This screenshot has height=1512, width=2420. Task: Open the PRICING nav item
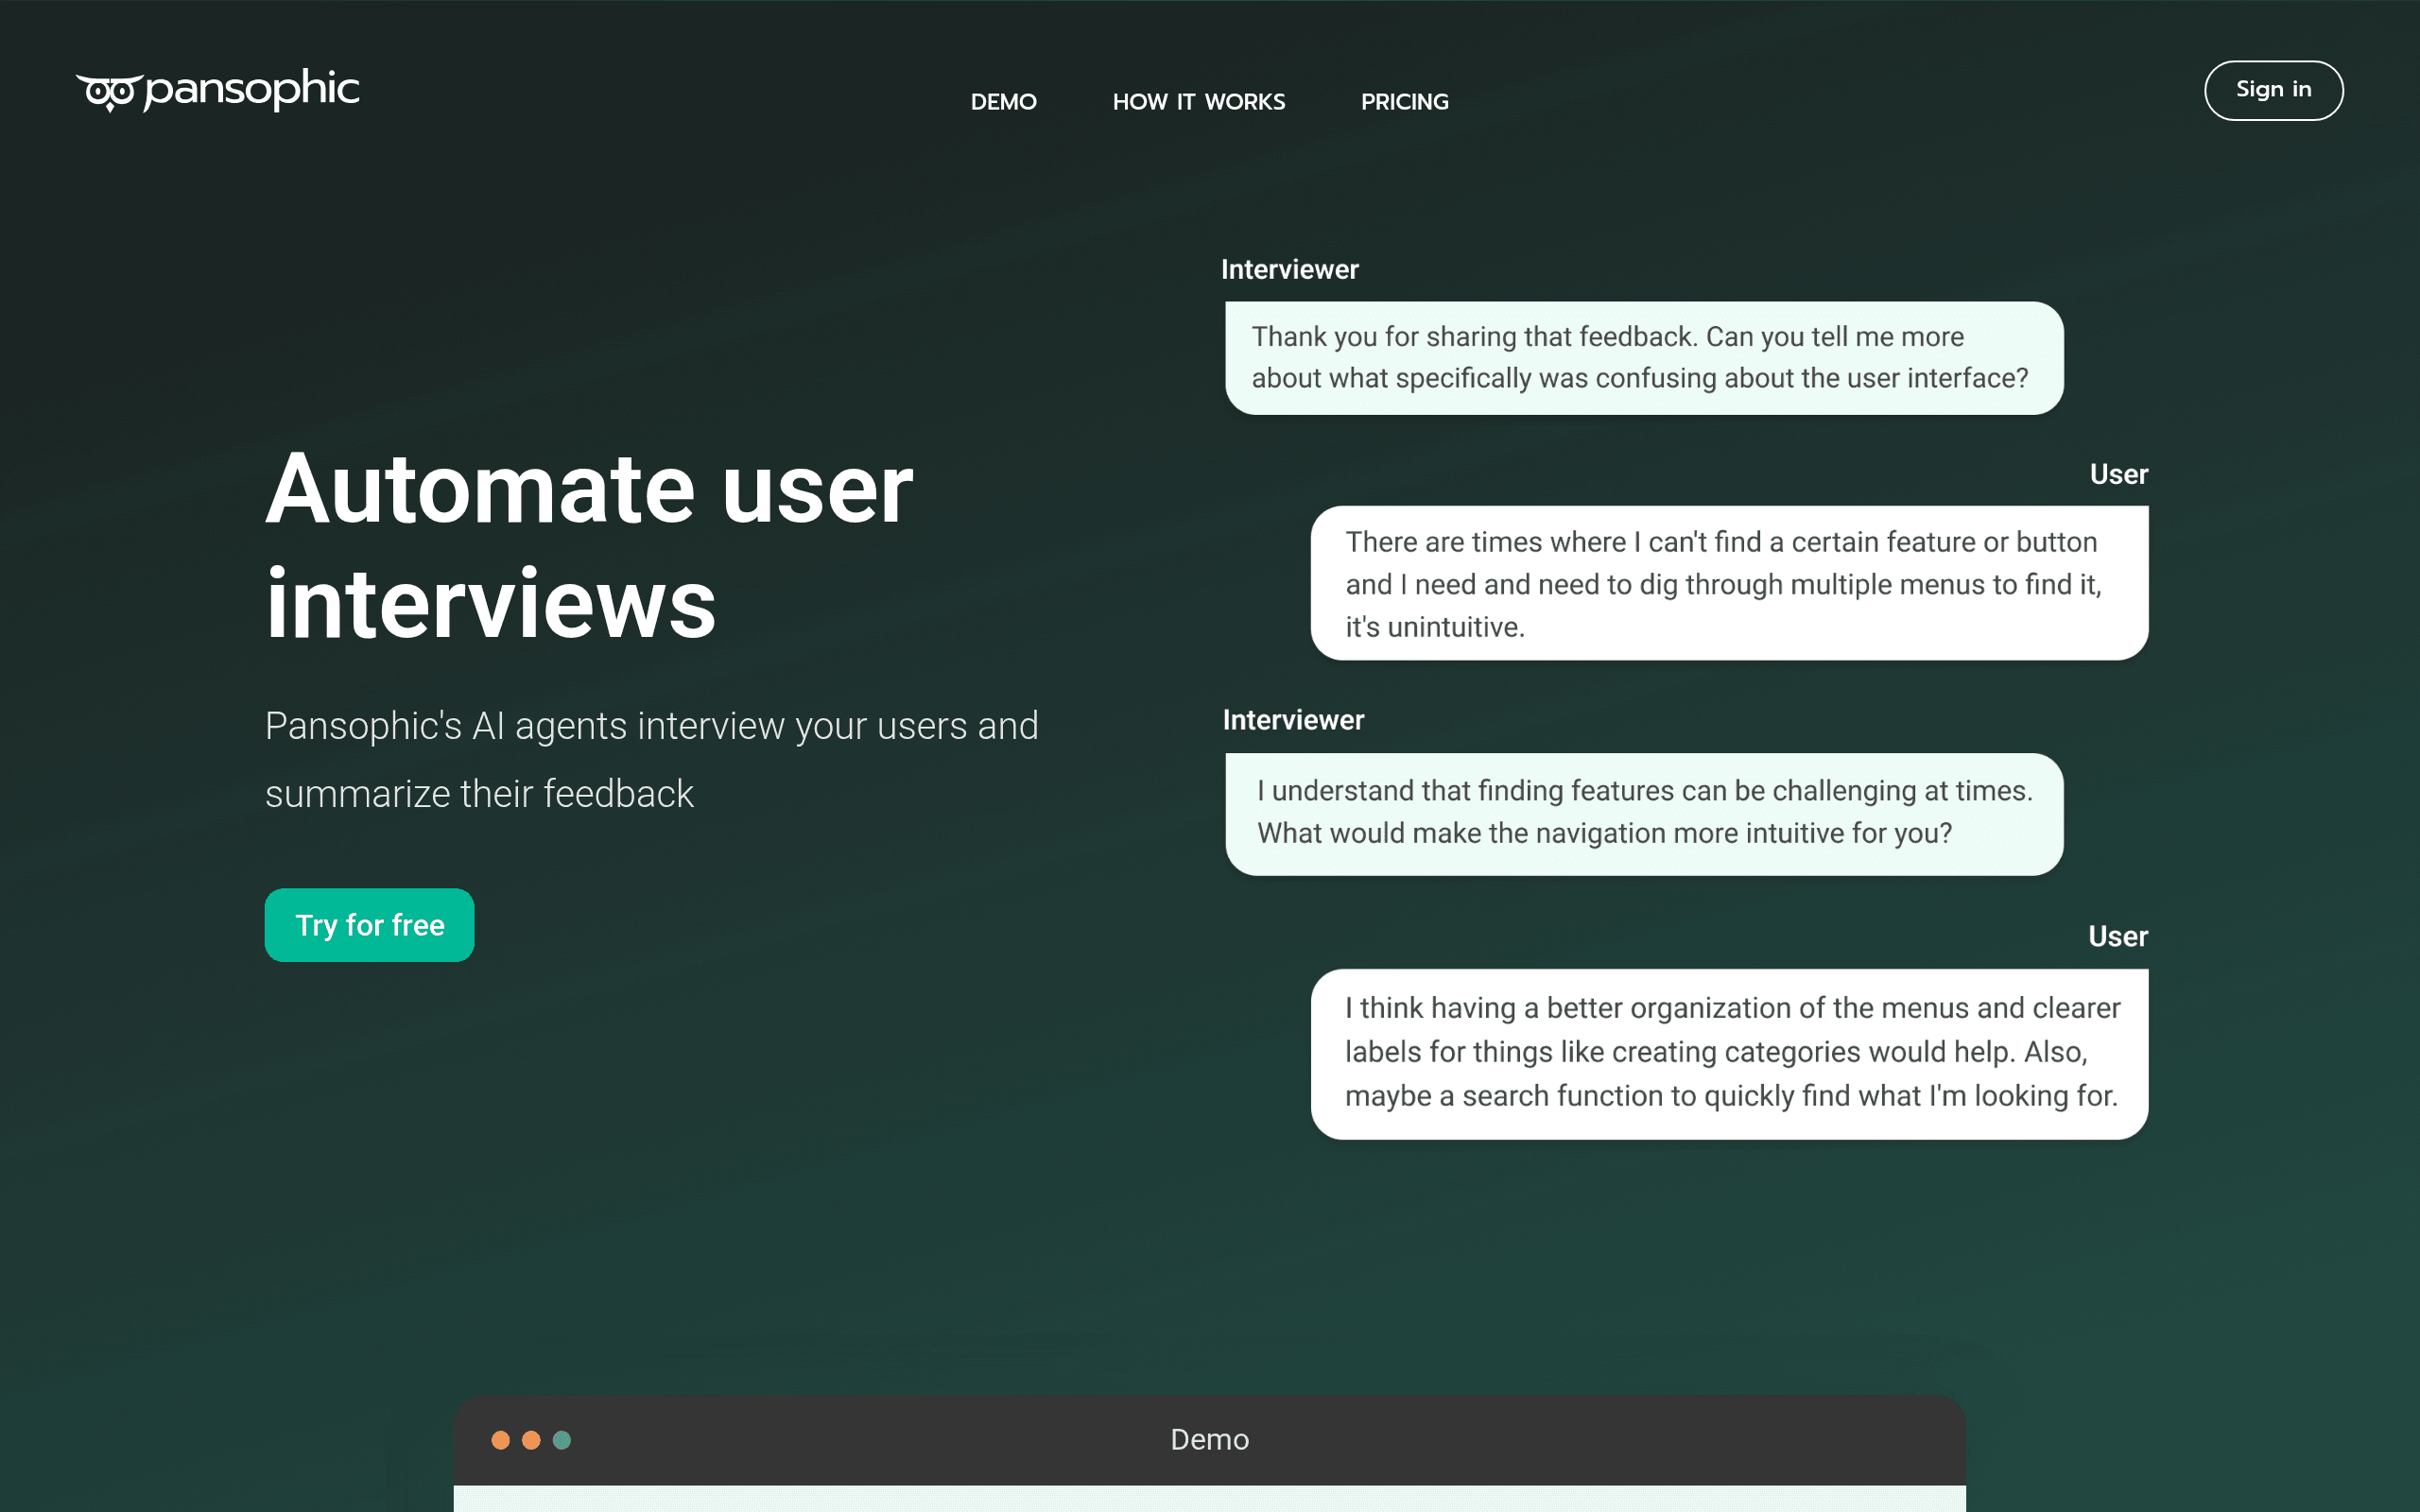[1404, 102]
